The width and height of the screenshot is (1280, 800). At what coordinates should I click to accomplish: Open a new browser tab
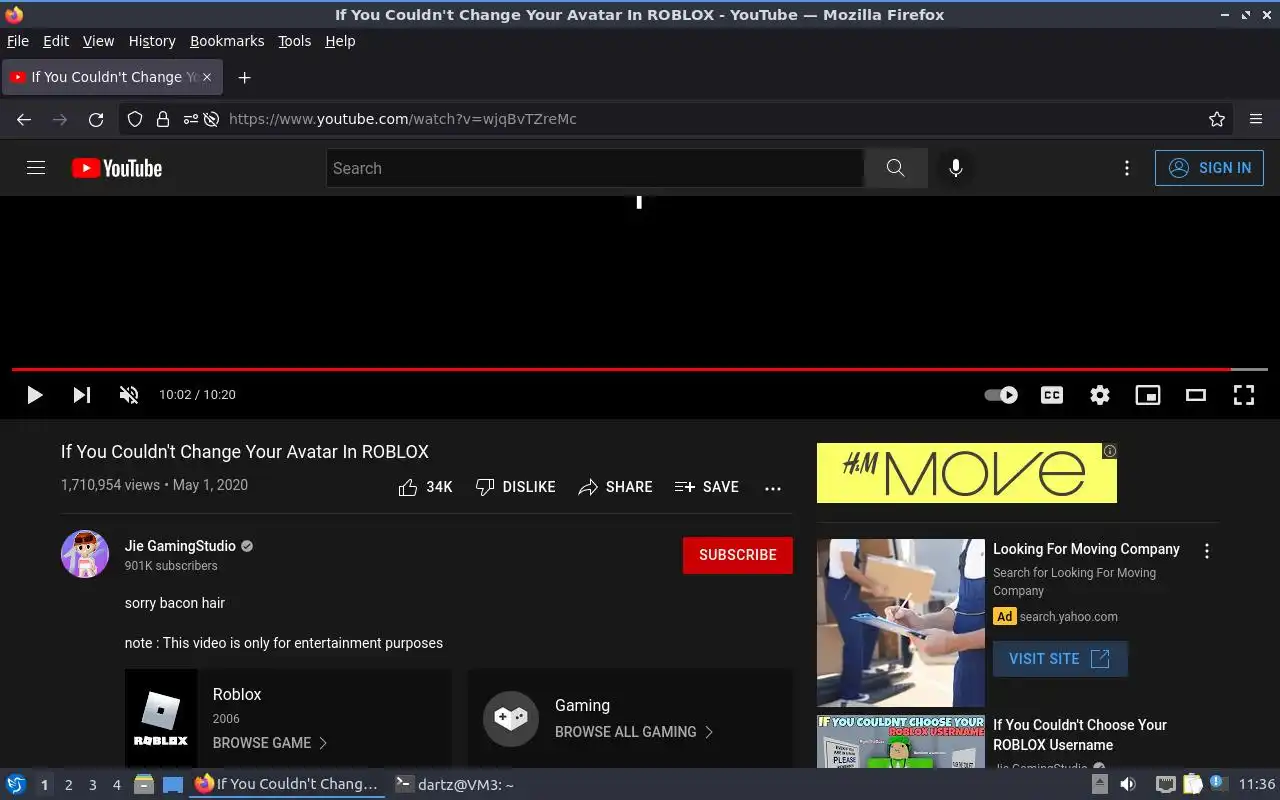tap(244, 77)
